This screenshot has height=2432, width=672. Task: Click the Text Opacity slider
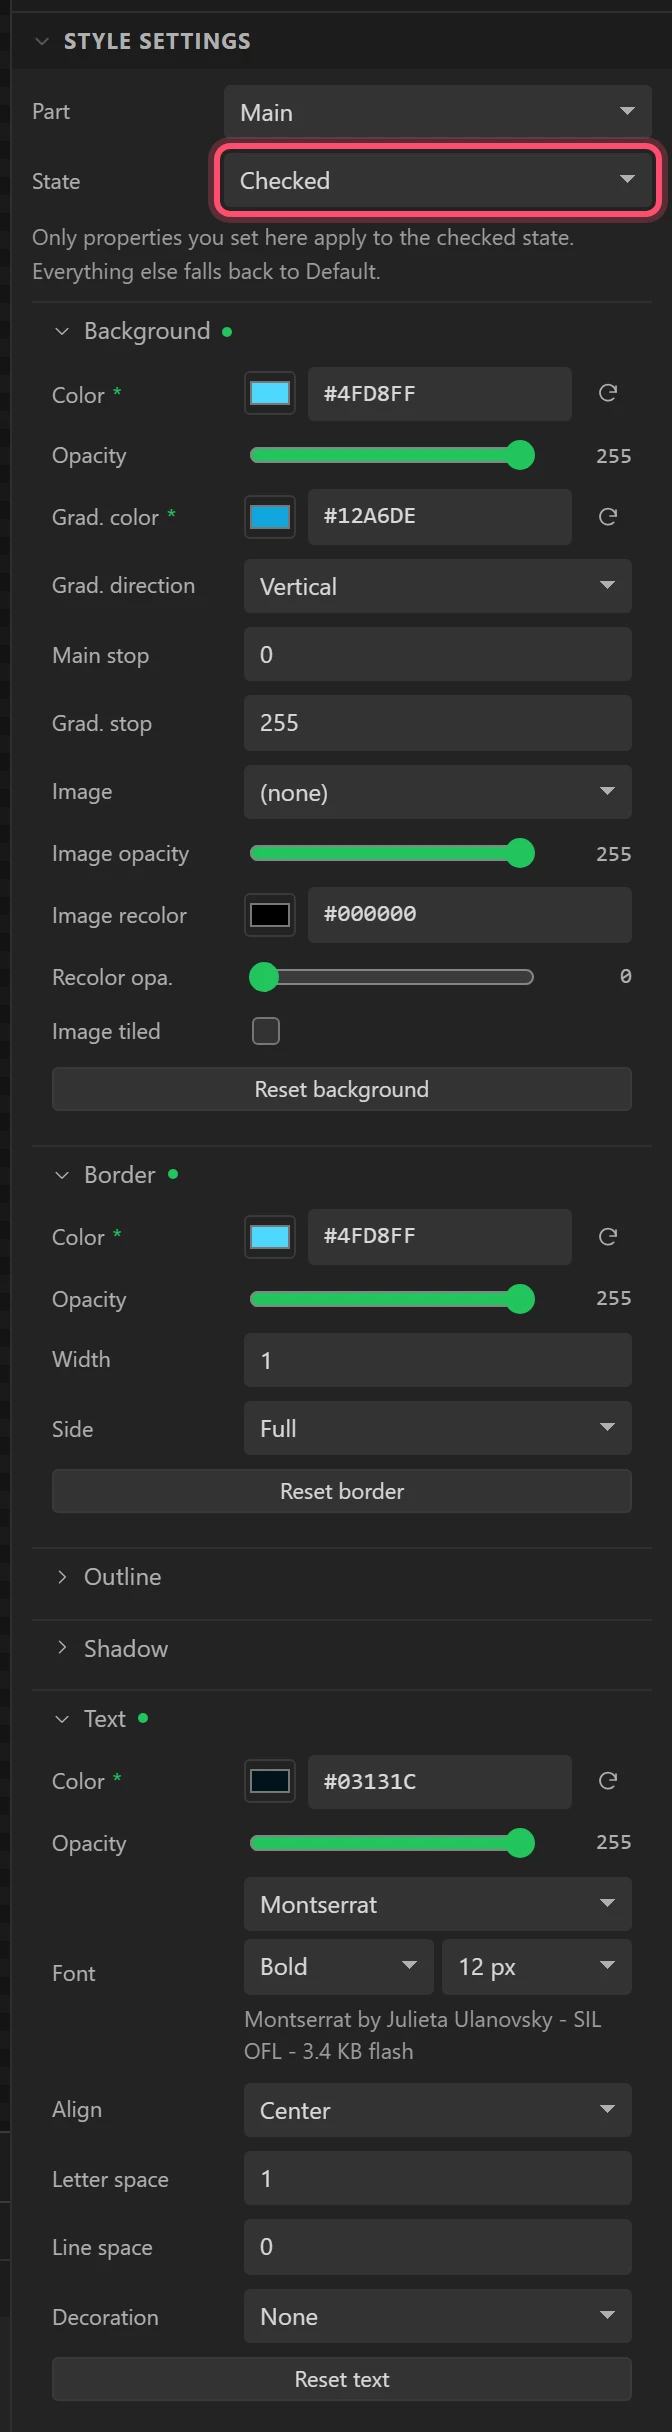coord(392,1843)
